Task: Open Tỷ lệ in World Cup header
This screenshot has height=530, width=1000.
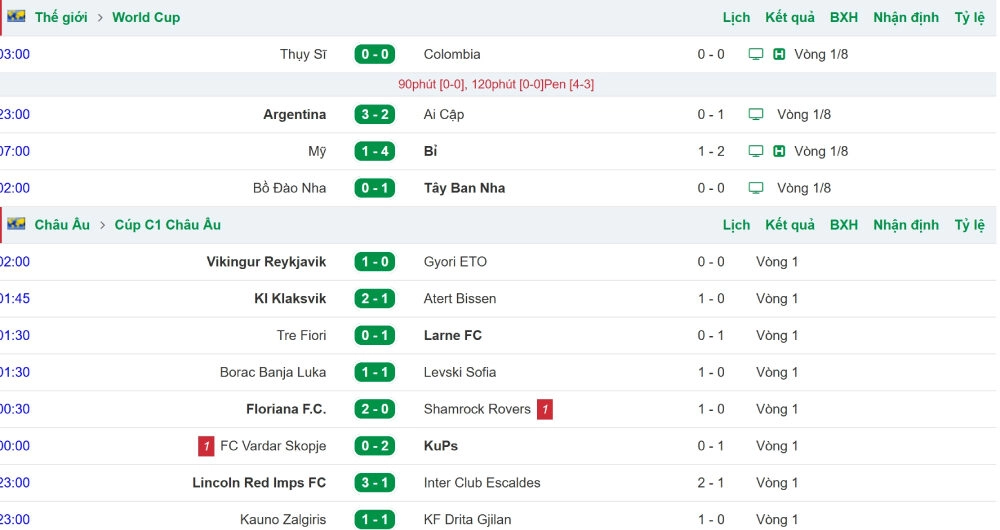Action: pyautogui.click(x=969, y=17)
